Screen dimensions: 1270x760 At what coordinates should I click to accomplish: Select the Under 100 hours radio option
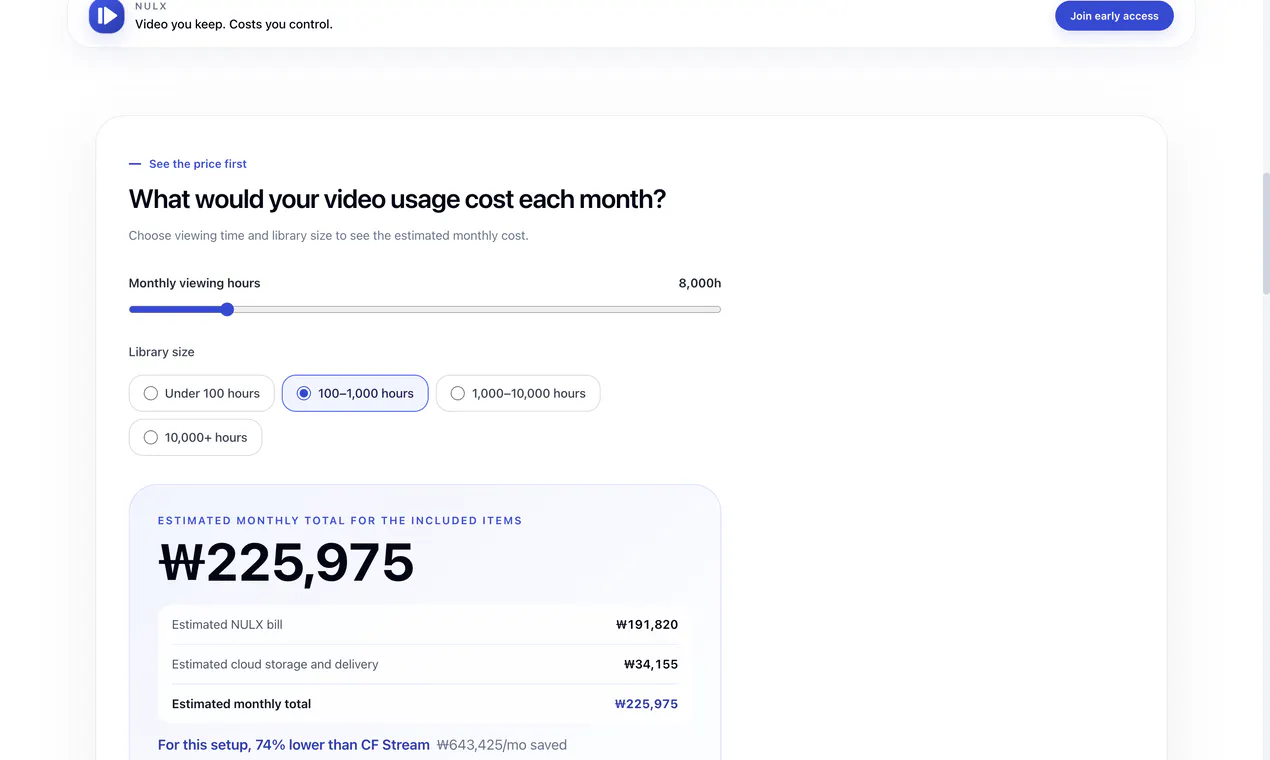click(x=202, y=393)
